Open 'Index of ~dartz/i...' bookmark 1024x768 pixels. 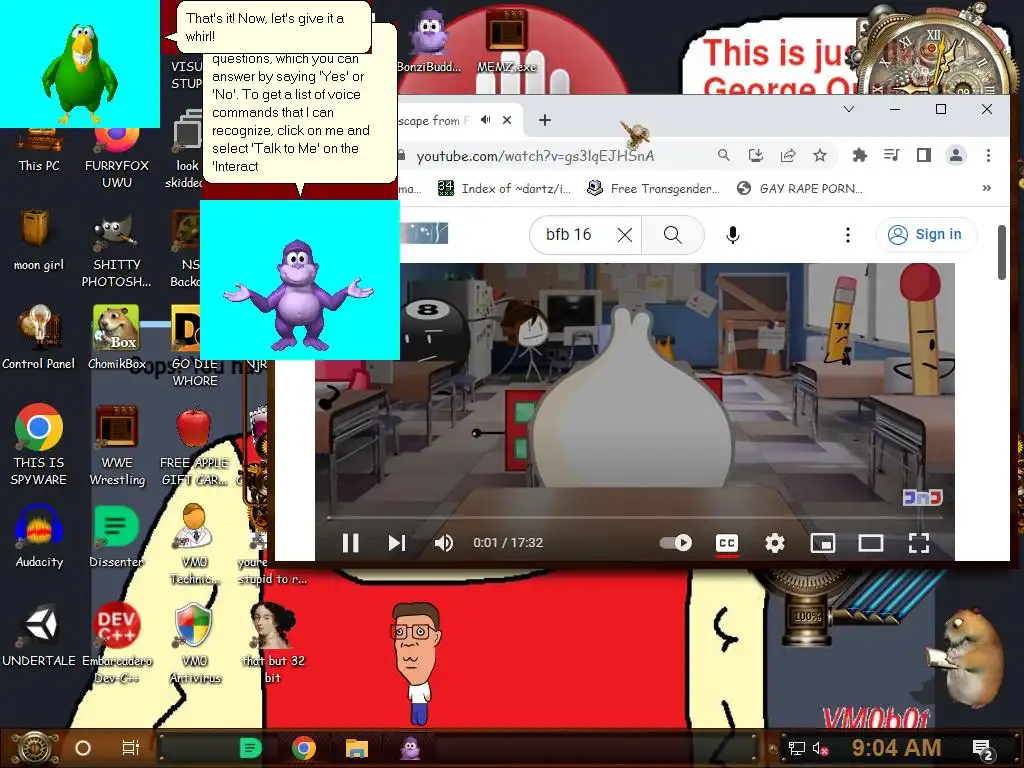(x=504, y=188)
